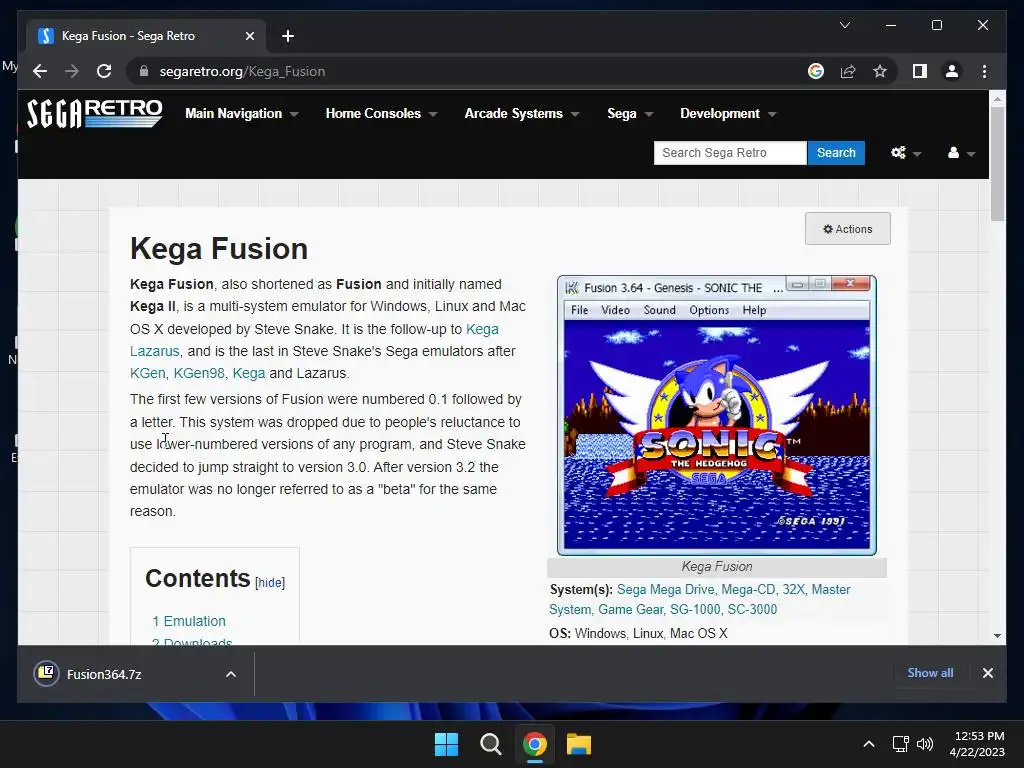Click the scrollbar up arrow

[x=997, y=98]
